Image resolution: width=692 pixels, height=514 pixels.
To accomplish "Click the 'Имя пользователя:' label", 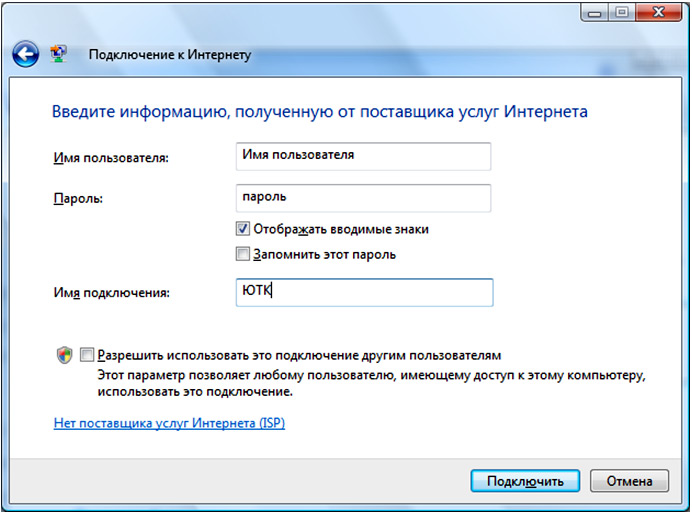I will pyautogui.click(x=111, y=158).
